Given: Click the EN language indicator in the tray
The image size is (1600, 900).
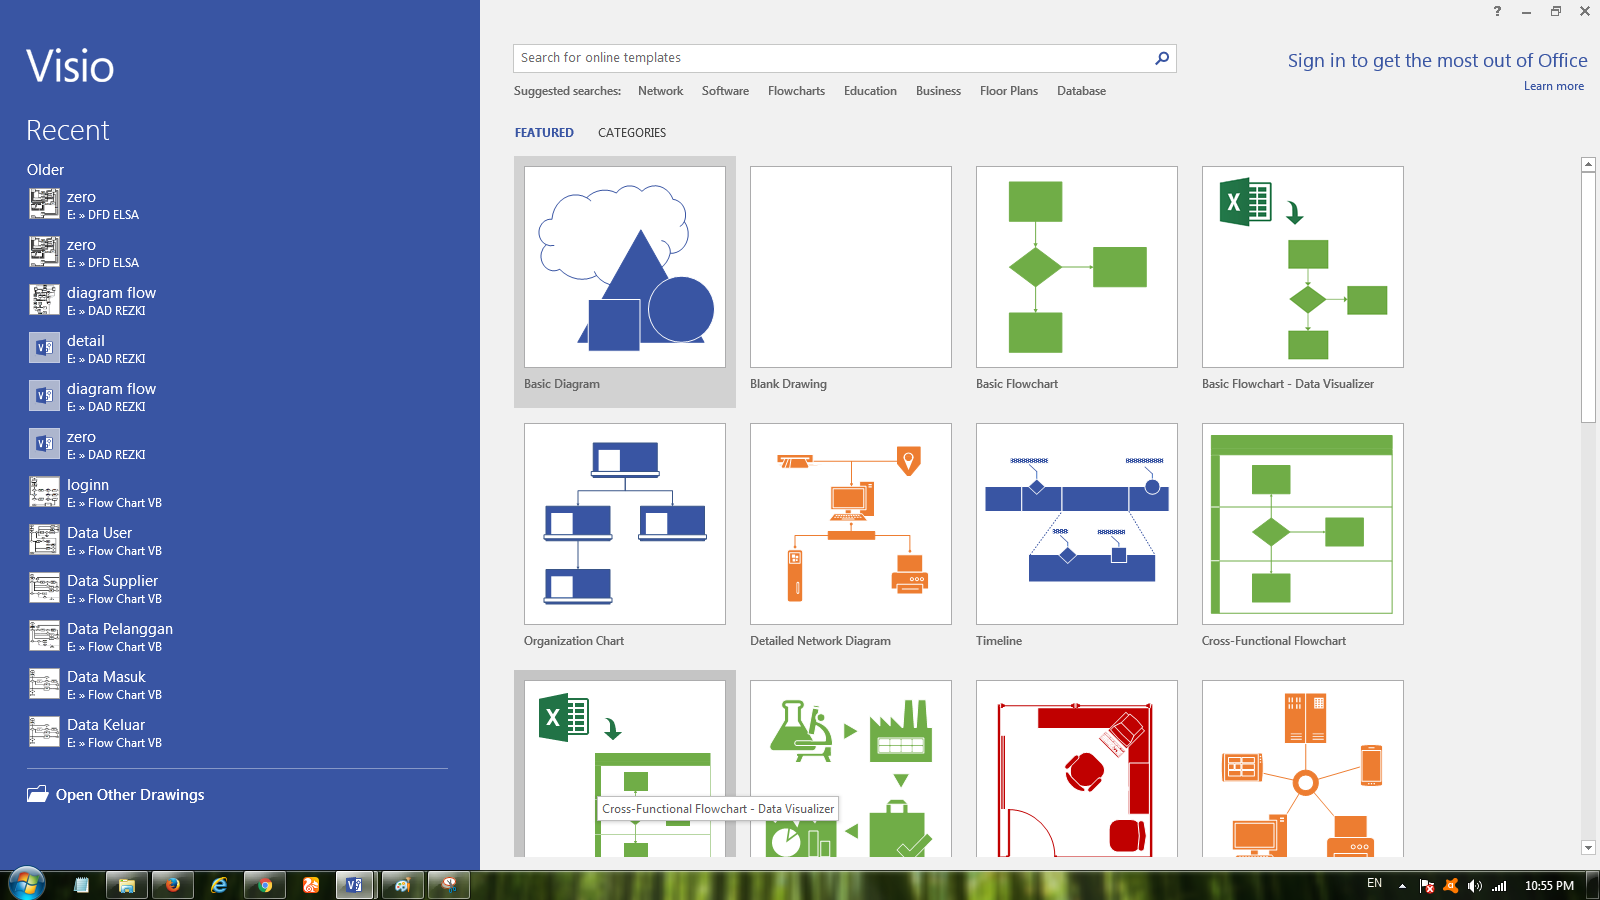Looking at the screenshot, I should click(1374, 884).
